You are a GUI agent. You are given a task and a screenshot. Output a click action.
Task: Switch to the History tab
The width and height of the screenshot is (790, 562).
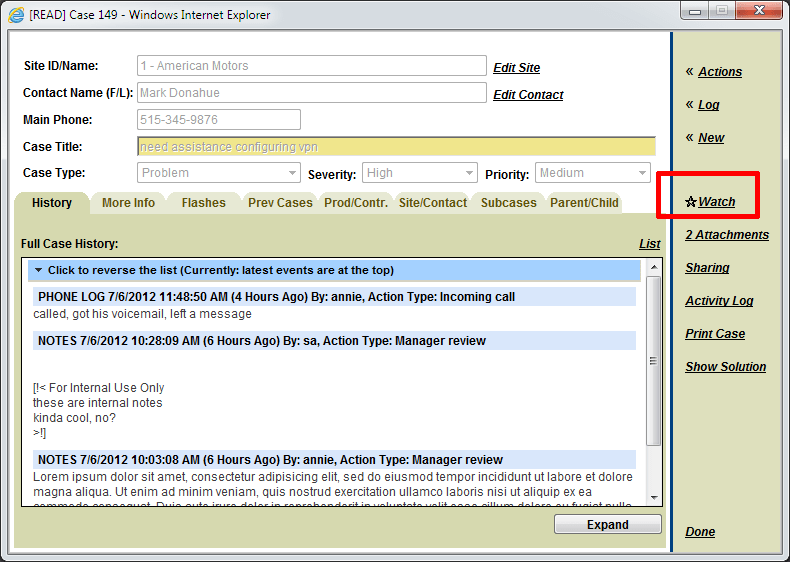[x=52, y=203]
